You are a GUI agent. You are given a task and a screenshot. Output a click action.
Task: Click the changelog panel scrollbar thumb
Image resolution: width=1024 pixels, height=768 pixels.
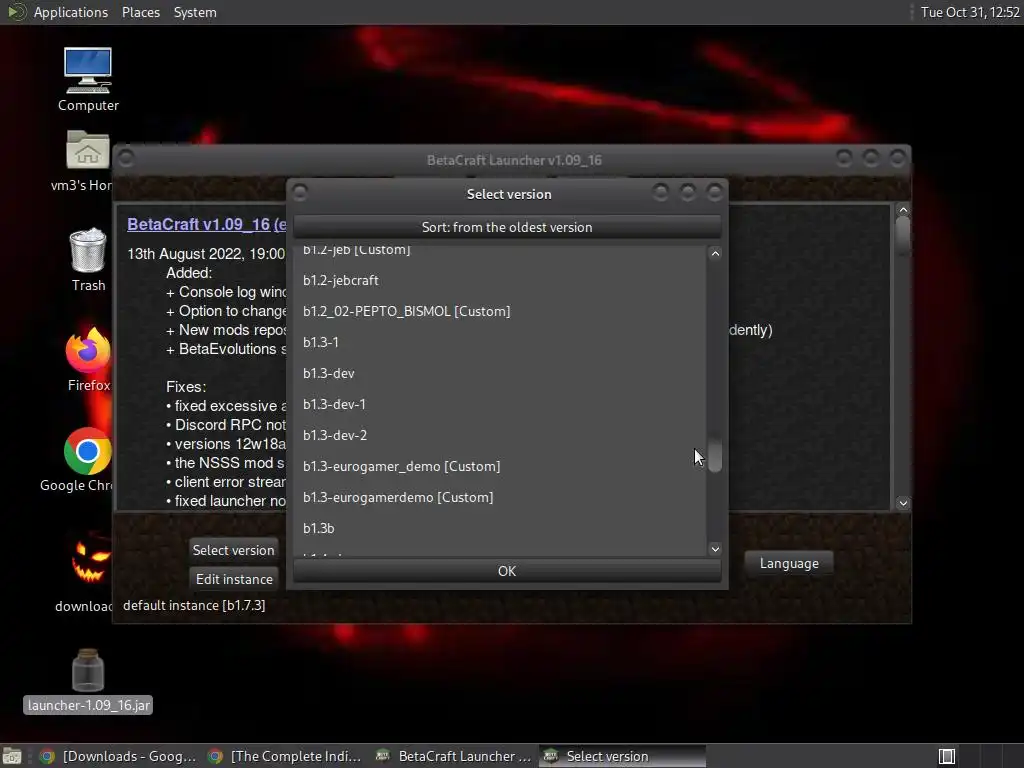click(x=903, y=234)
